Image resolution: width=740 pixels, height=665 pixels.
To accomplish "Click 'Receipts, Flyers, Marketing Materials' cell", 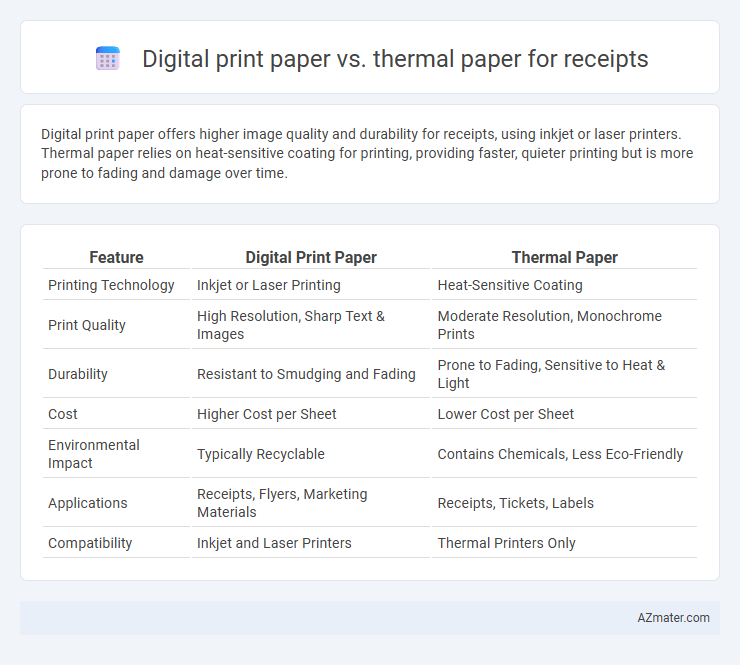I will coord(282,503).
